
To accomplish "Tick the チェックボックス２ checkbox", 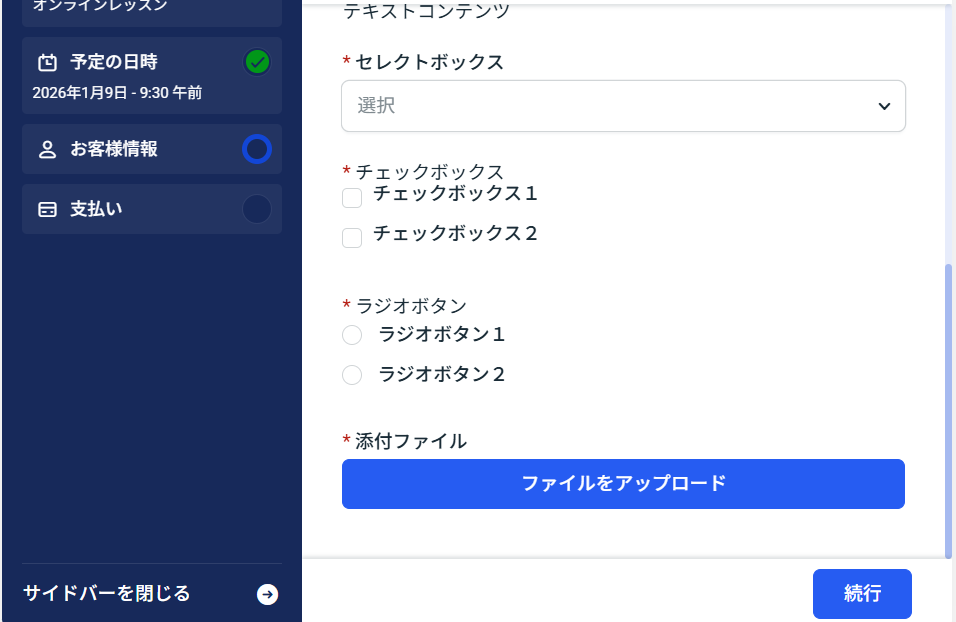I will point(352,238).
